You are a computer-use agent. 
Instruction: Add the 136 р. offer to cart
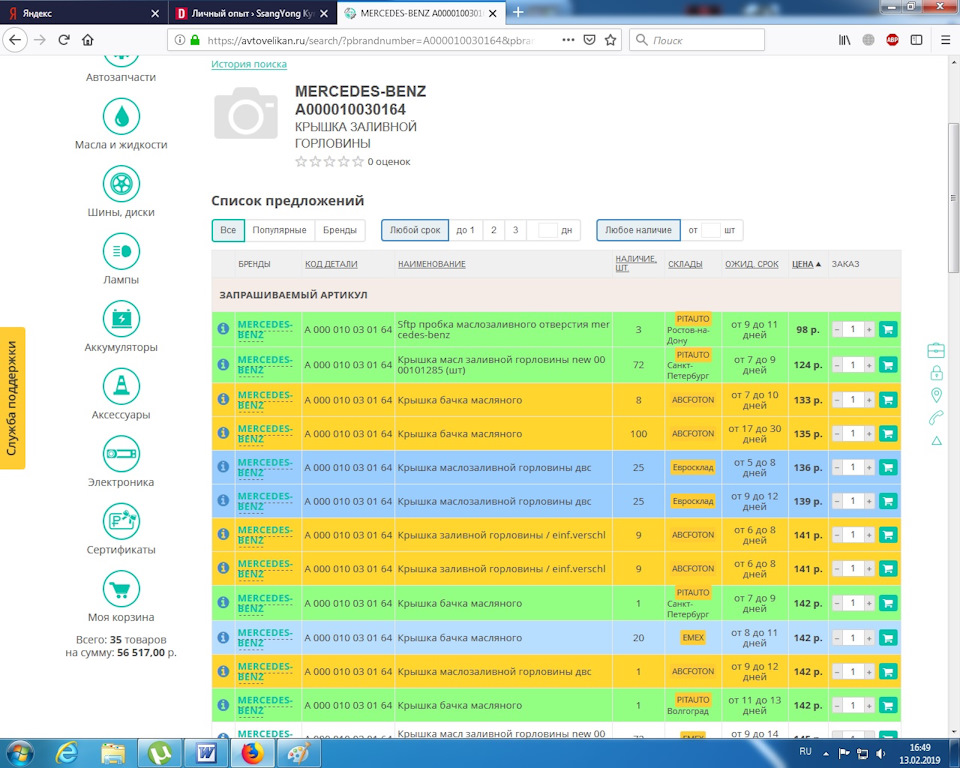click(x=888, y=467)
